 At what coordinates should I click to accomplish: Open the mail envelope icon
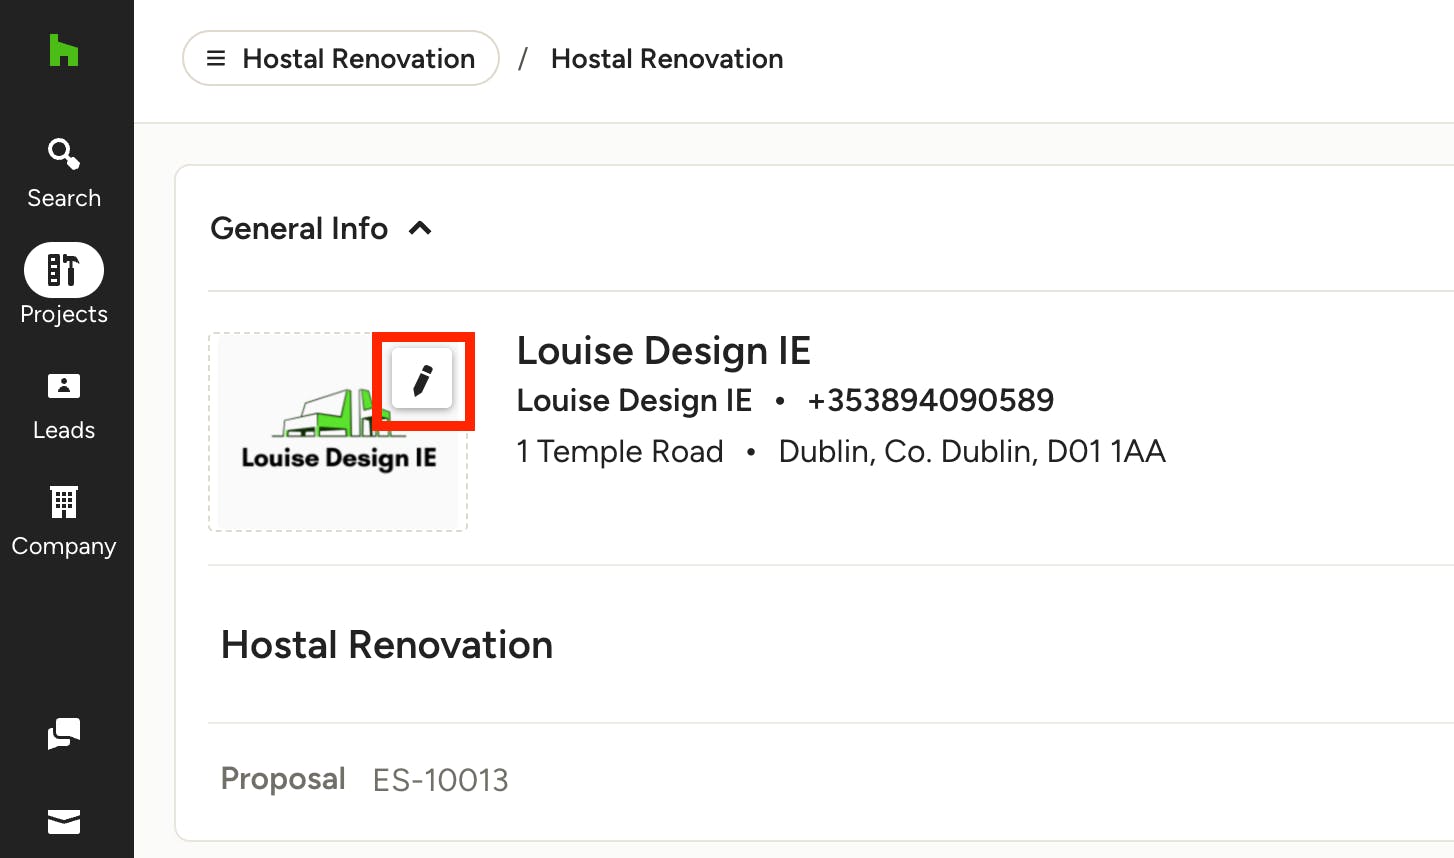64,822
